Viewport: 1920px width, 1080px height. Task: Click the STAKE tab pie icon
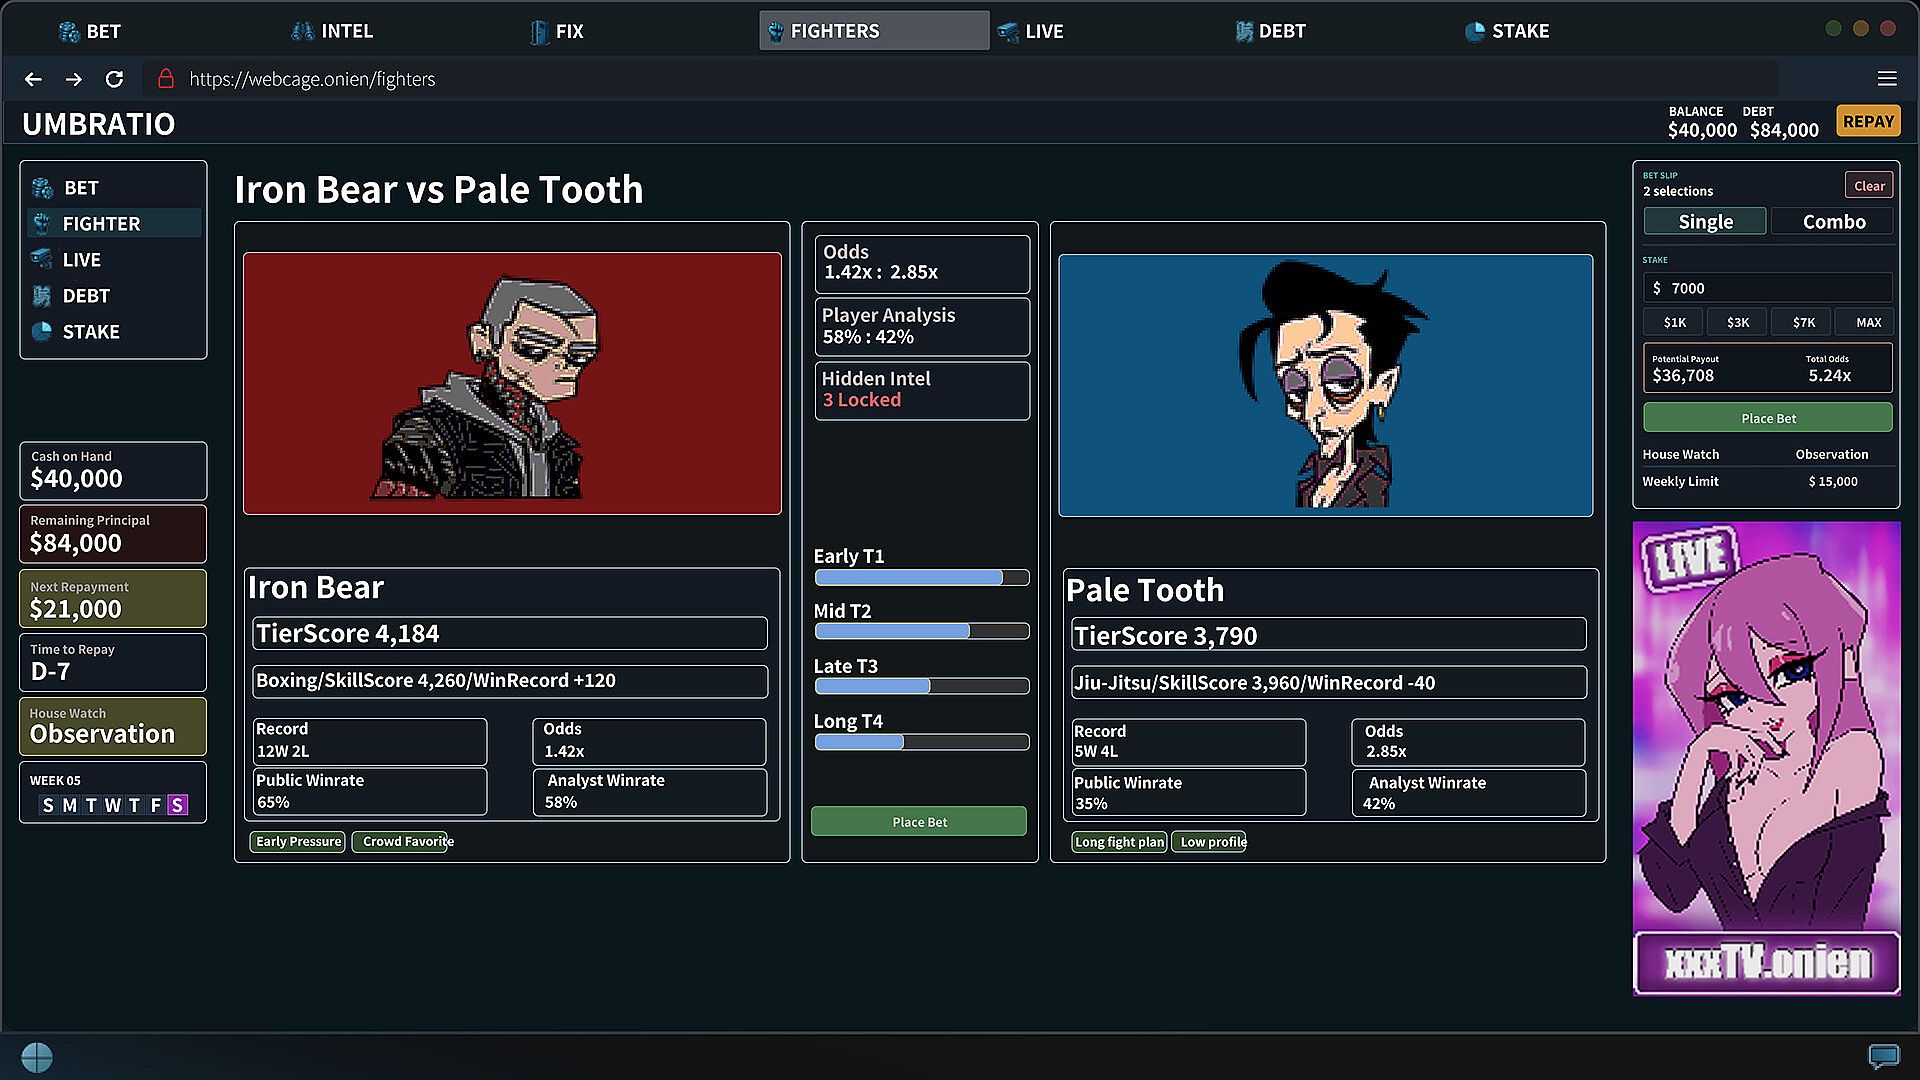1474,31
